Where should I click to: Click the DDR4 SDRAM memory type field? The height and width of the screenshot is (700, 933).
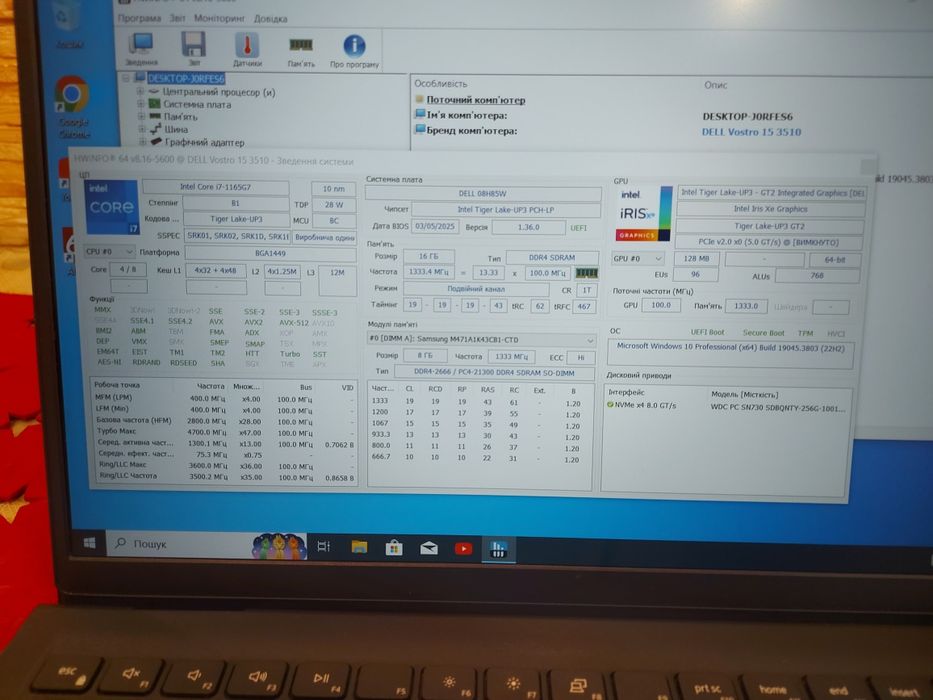pyautogui.click(x=552, y=258)
